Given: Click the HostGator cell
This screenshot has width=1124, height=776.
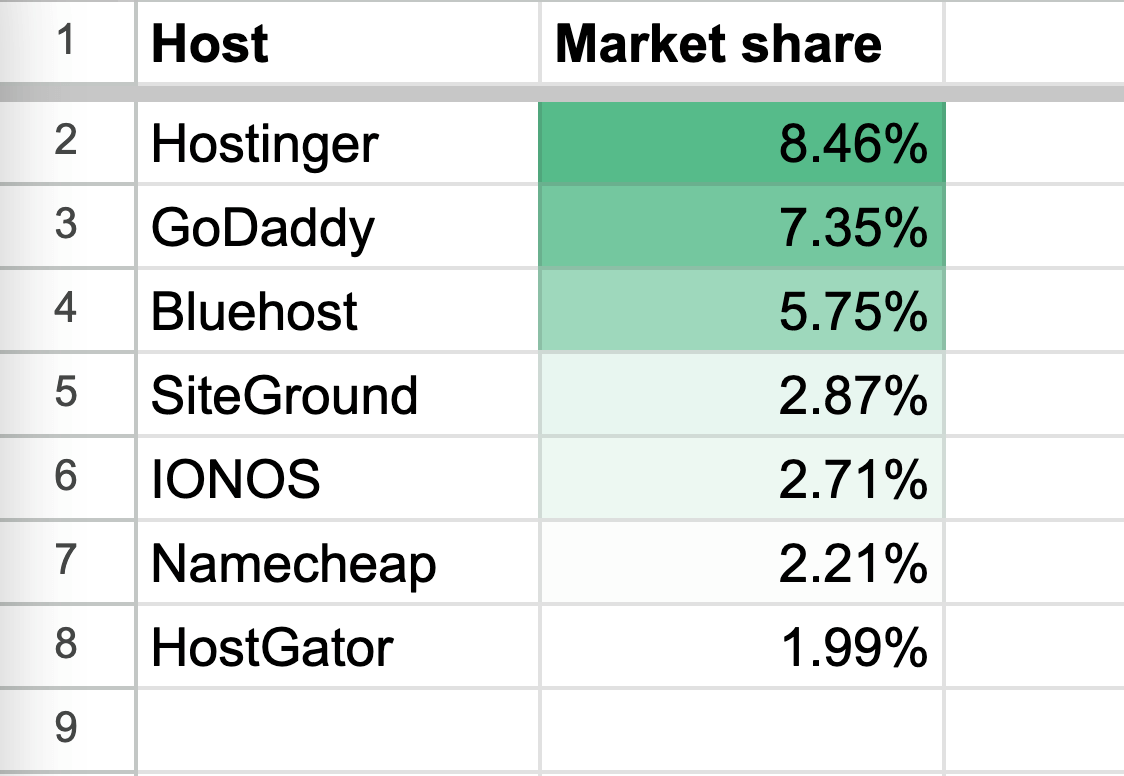Looking at the screenshot, I should coord(337,646).
